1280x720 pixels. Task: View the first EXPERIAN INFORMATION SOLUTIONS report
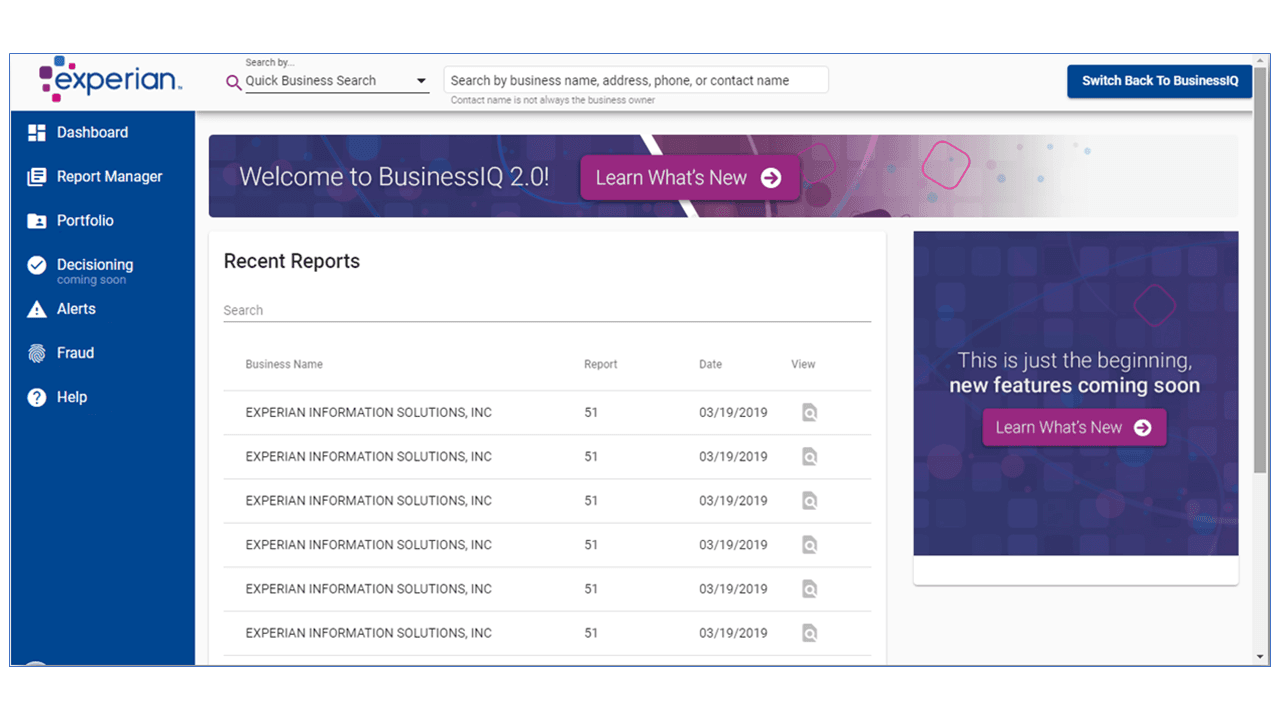[x=808, y=412]
